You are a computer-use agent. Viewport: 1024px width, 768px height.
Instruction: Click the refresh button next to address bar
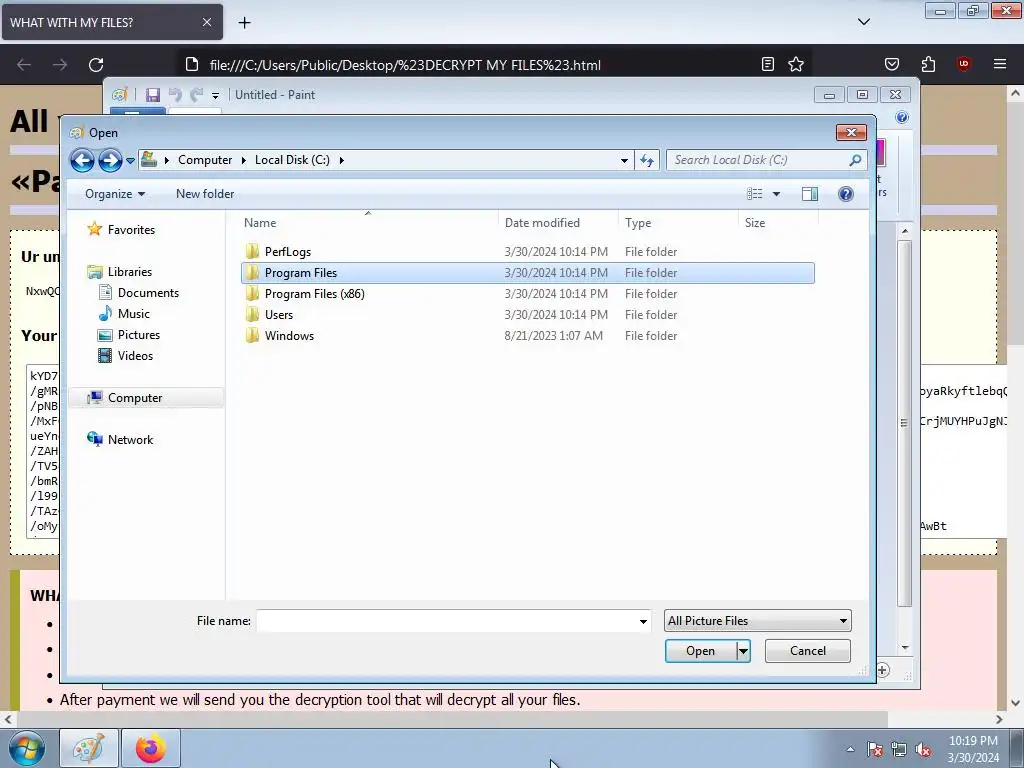(647, 160)
